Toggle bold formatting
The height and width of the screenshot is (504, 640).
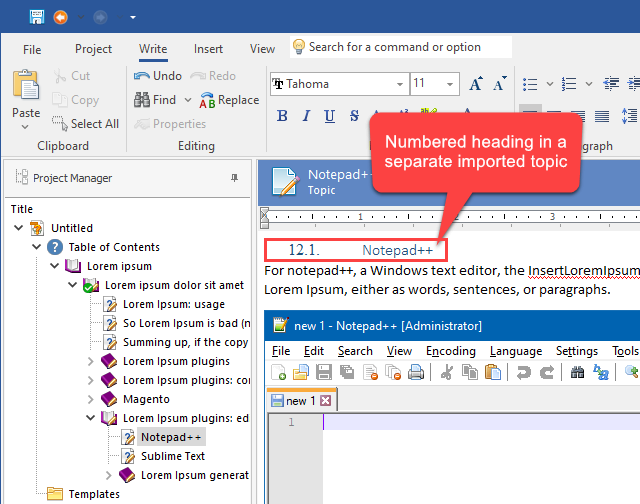tap(282, 116)
